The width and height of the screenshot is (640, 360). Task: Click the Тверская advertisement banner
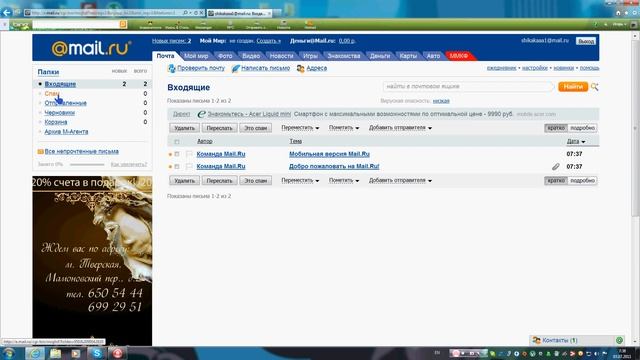tap(92, 261)
